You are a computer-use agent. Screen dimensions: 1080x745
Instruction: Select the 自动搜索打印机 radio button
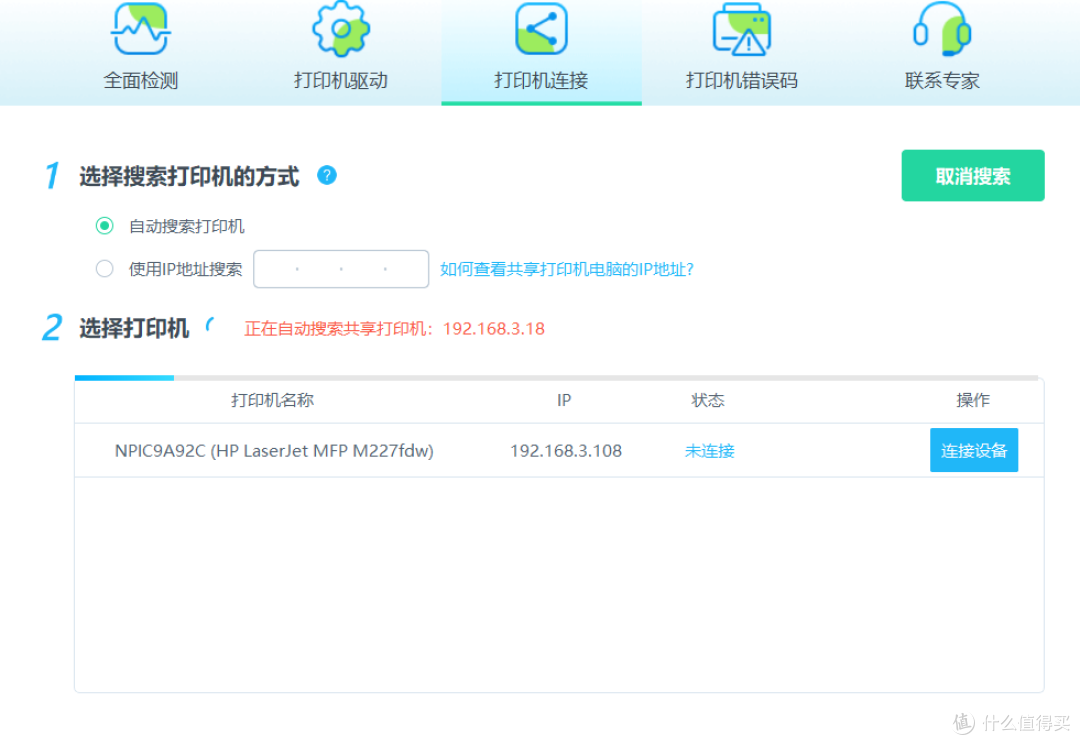click(x=105, y=226)
